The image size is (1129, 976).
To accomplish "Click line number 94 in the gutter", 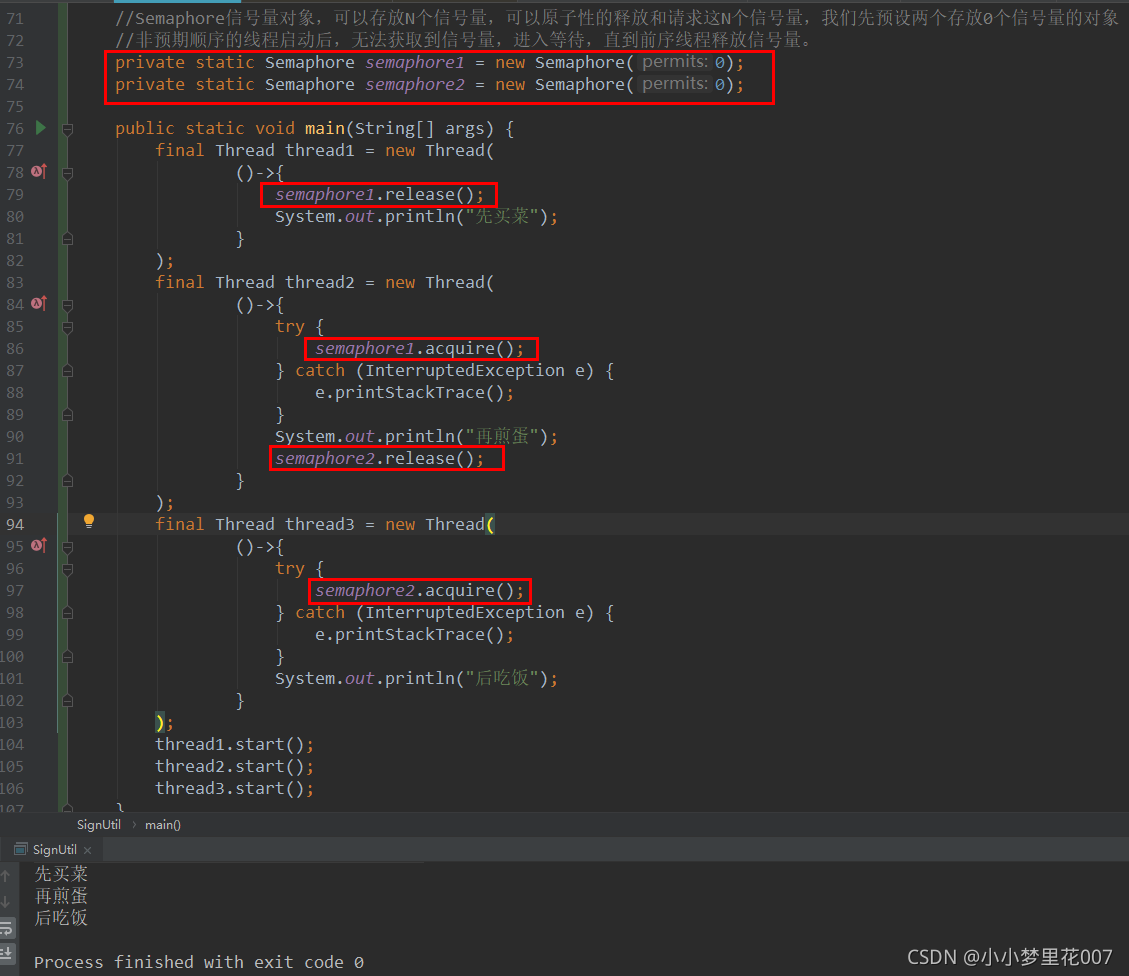I will pos(15,525).
